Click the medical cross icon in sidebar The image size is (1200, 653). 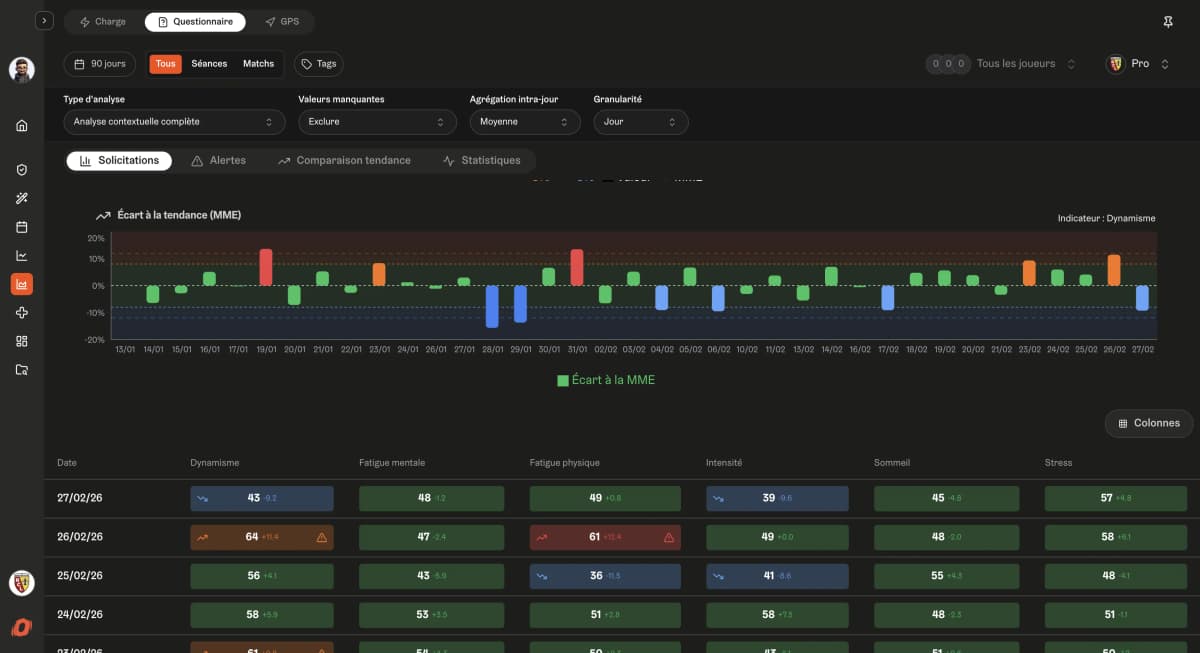pos(22,313)
